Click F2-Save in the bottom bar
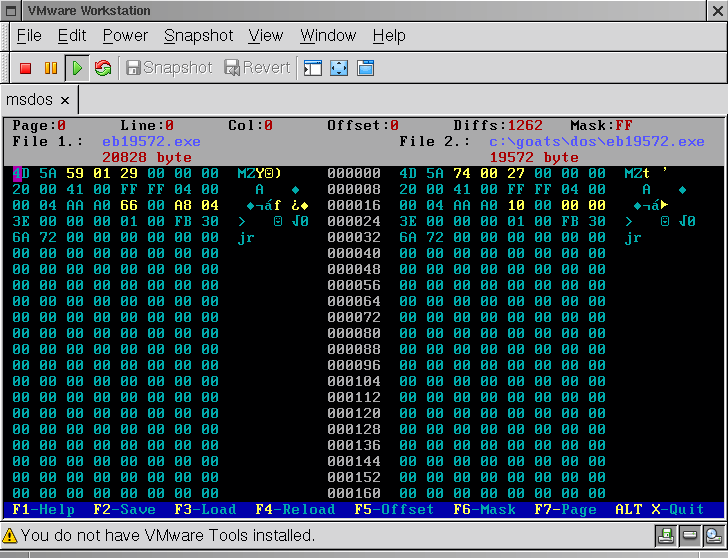The image size is (728, 558). click(124, 510)
